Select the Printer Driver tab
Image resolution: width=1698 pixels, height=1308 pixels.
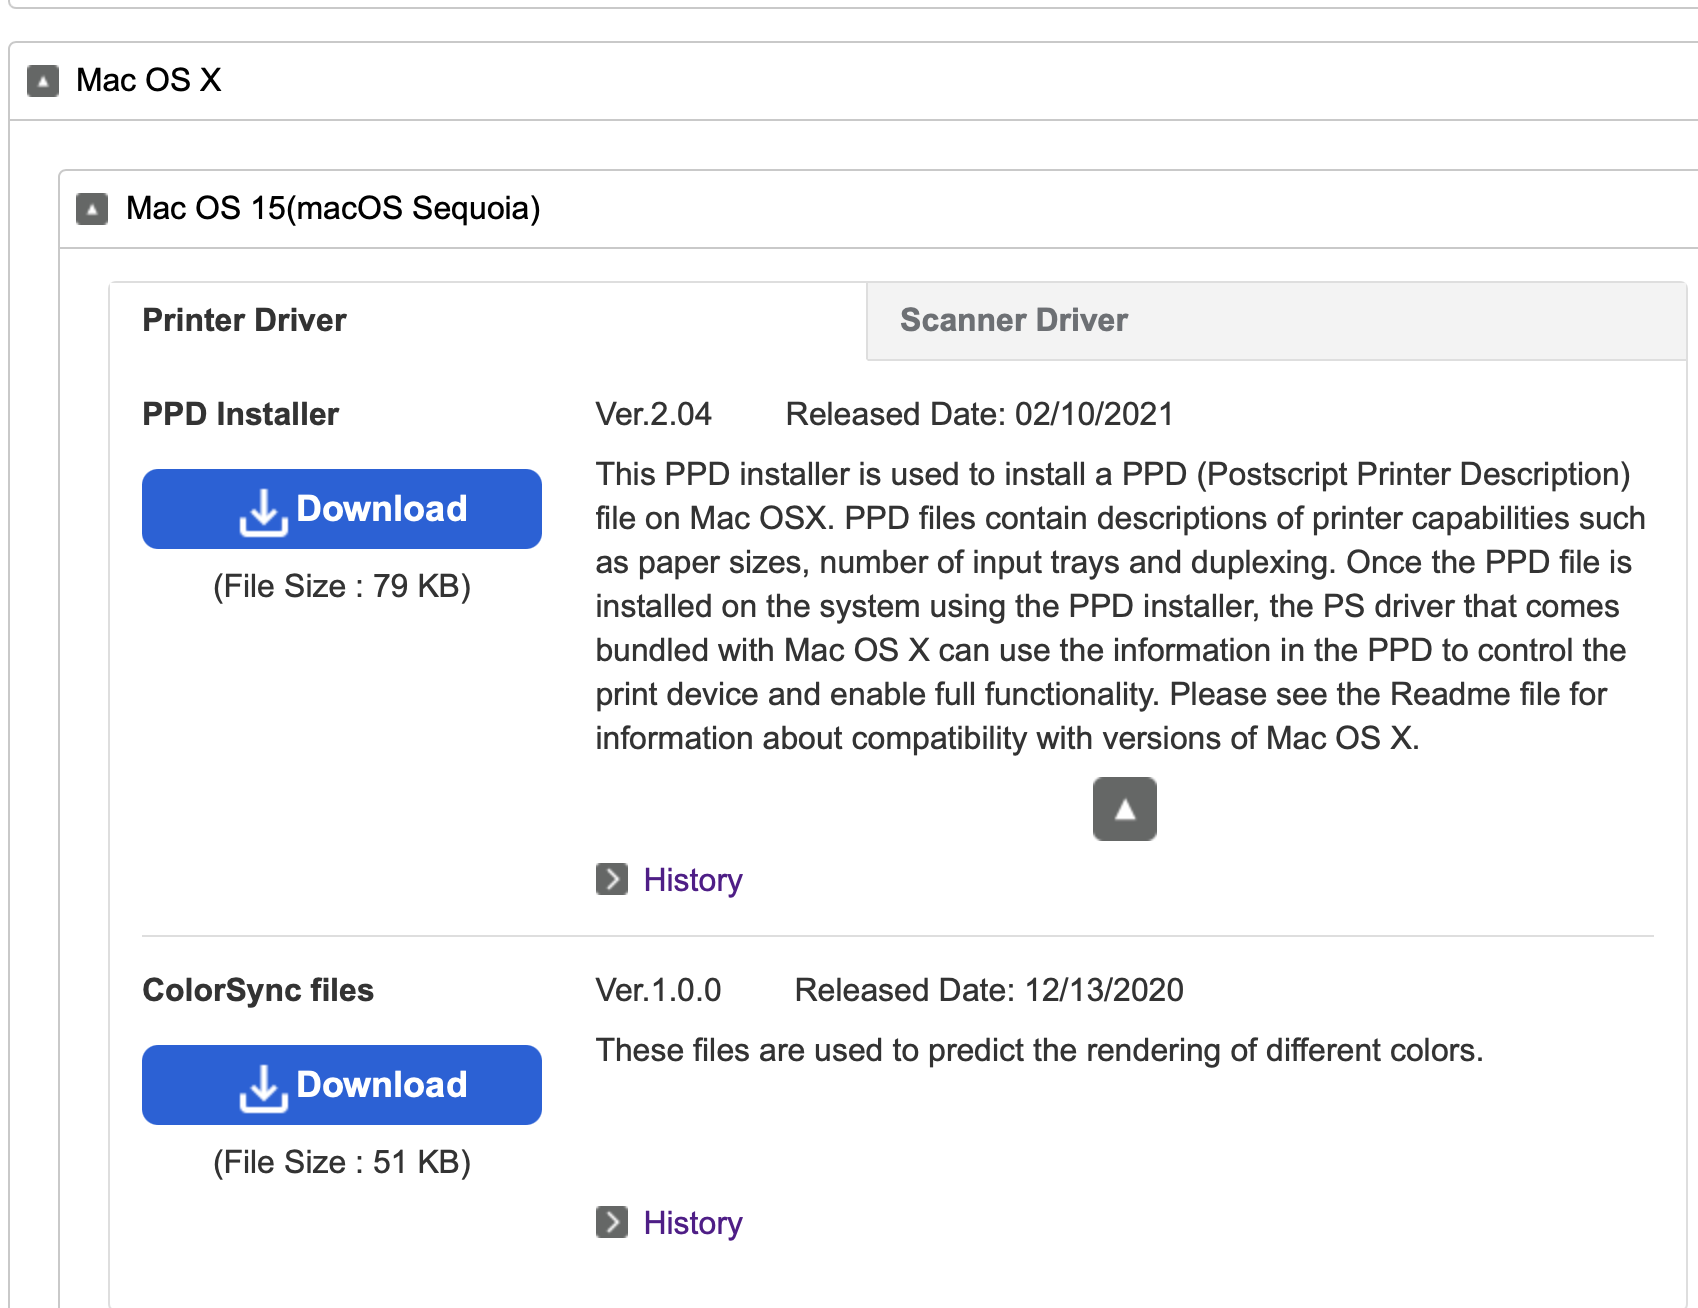244,320
